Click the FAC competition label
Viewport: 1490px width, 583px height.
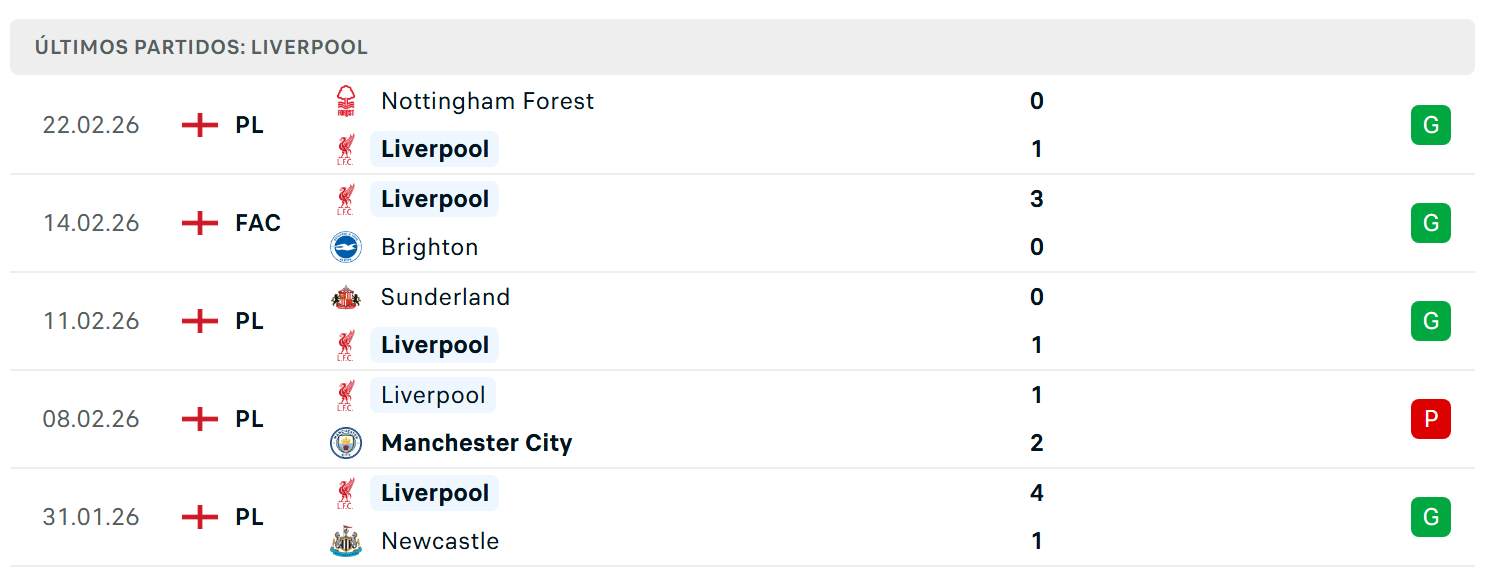[258, 223]
